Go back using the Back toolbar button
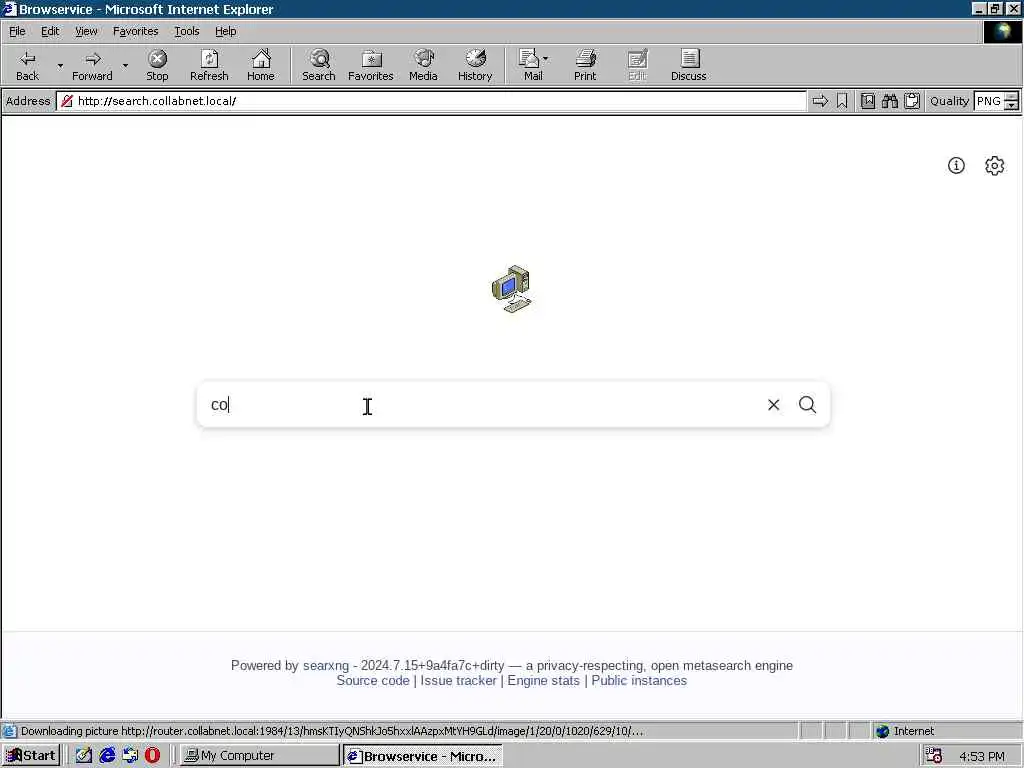Screen dimensions: 1024x768 point(27,65)
